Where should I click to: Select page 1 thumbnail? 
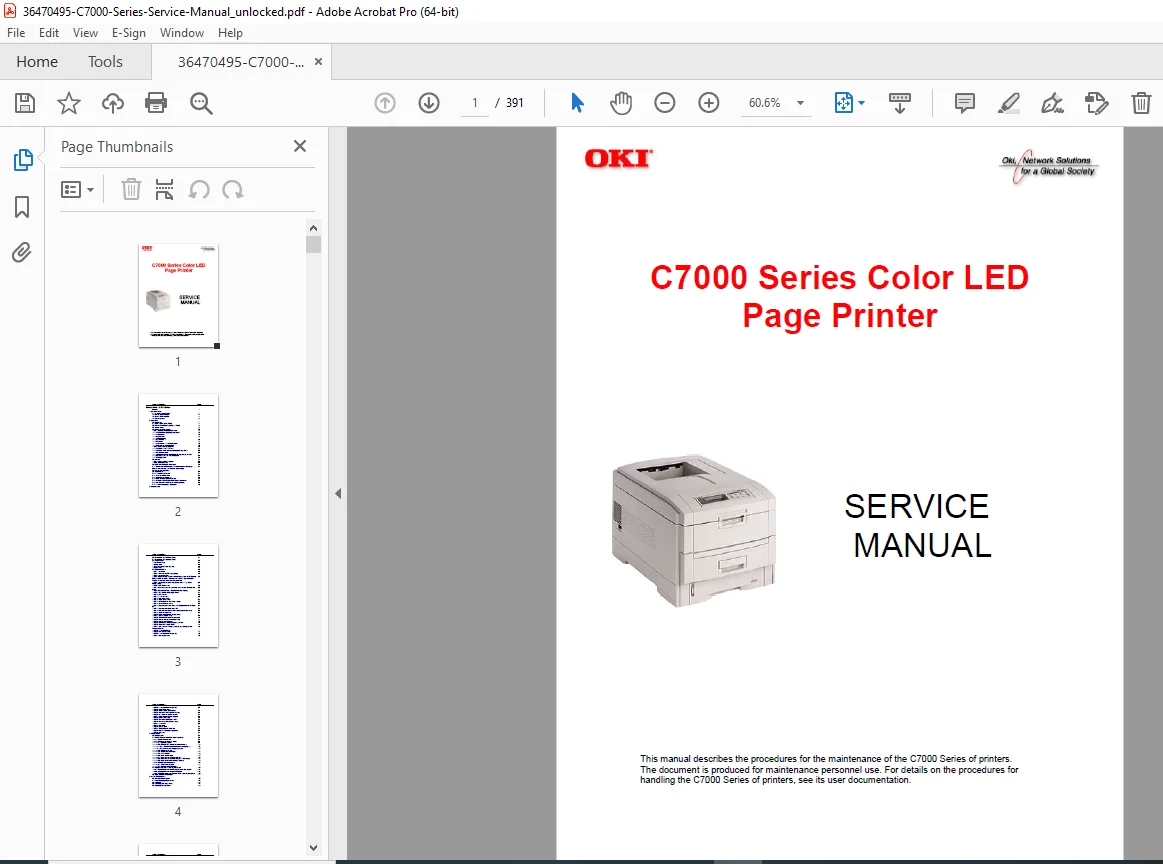(178, 295)
